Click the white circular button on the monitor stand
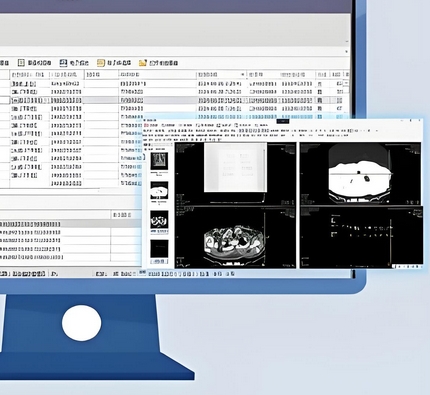The image size is (430, 395). point(82,323)
